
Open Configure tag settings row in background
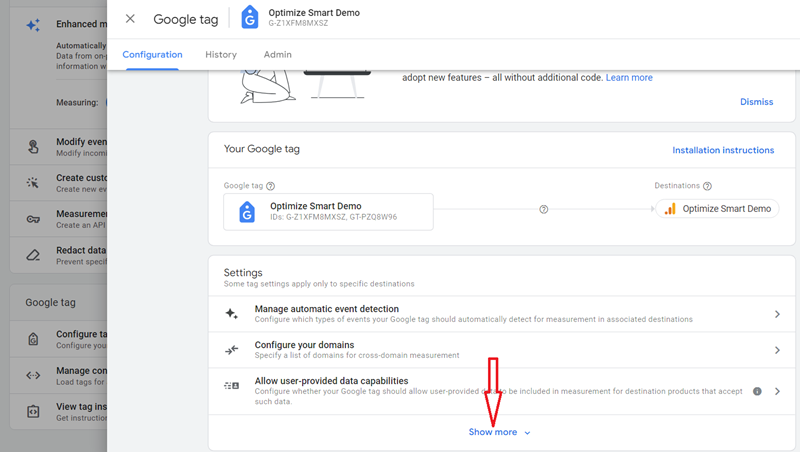59,339
